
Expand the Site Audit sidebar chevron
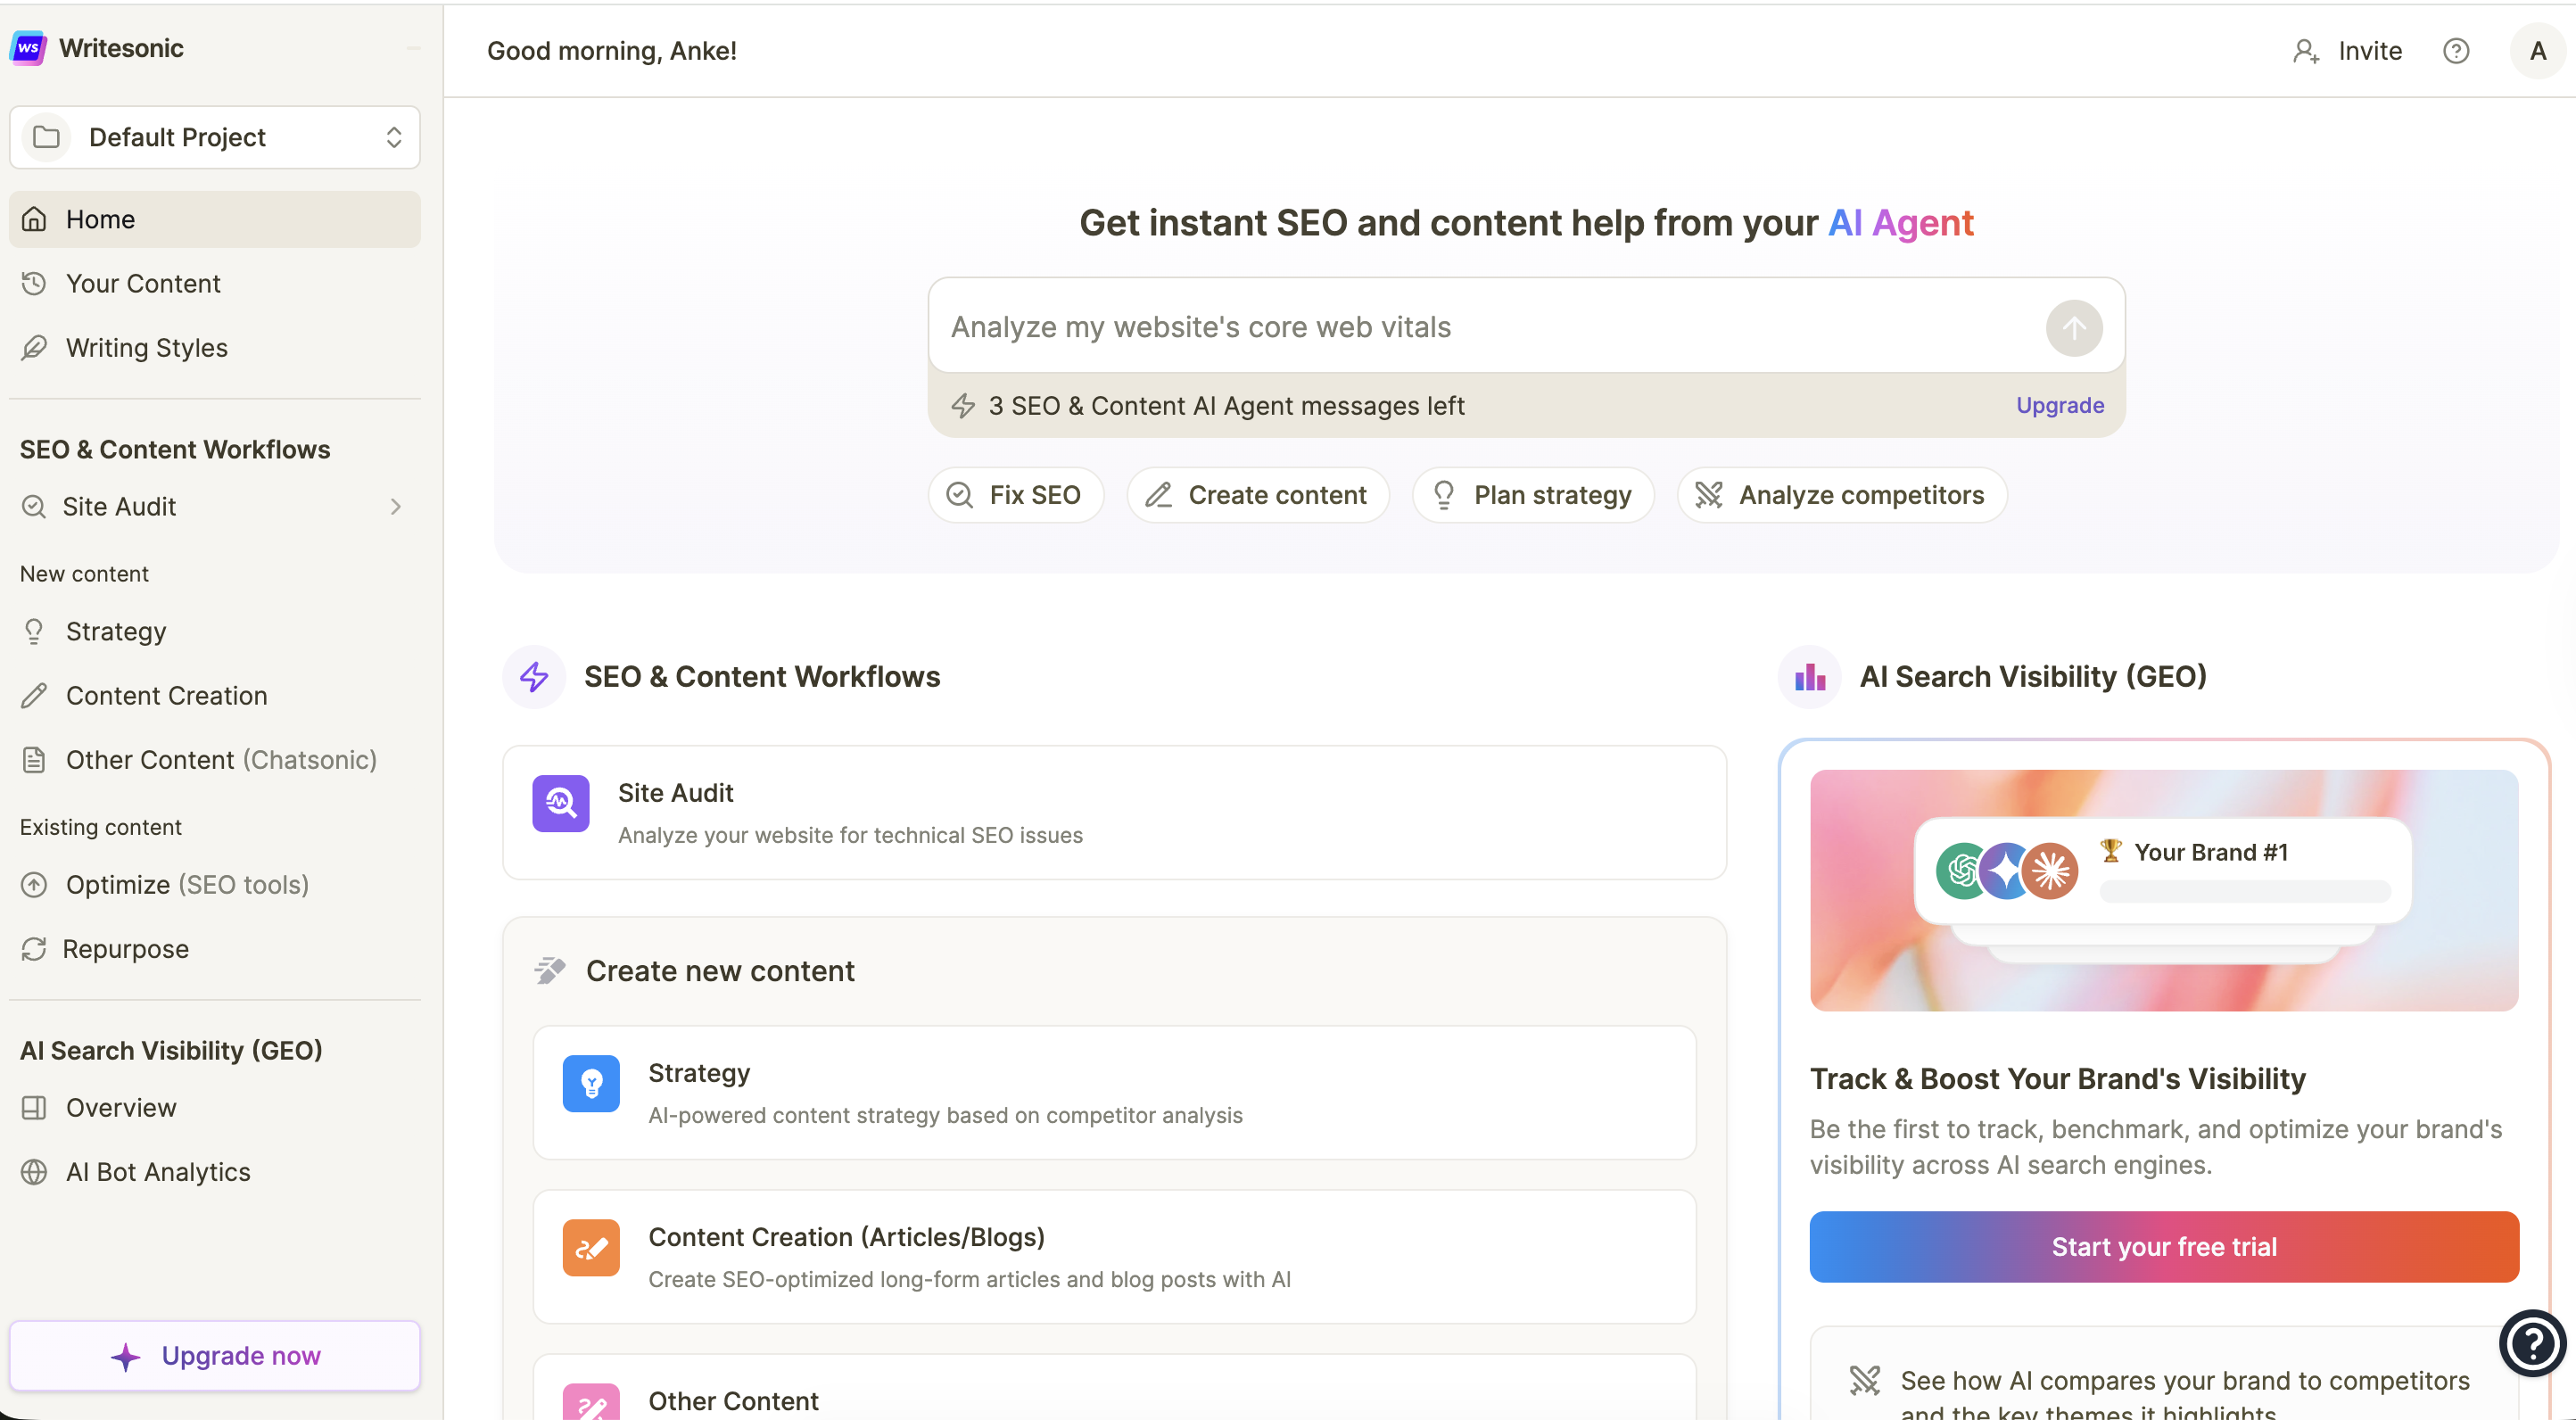[396, 507]
